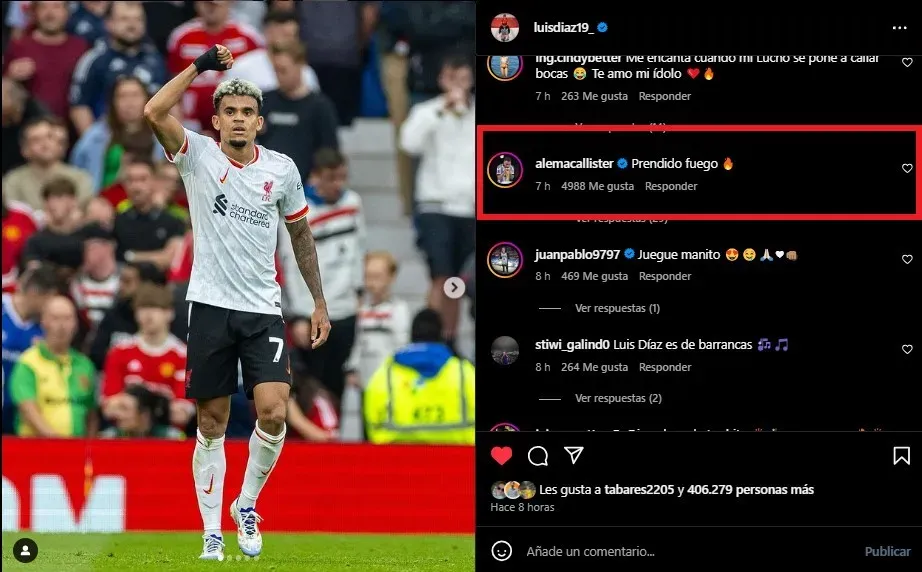Open the three-dot more options menu

pyautogui.click(x=899, y=28)
